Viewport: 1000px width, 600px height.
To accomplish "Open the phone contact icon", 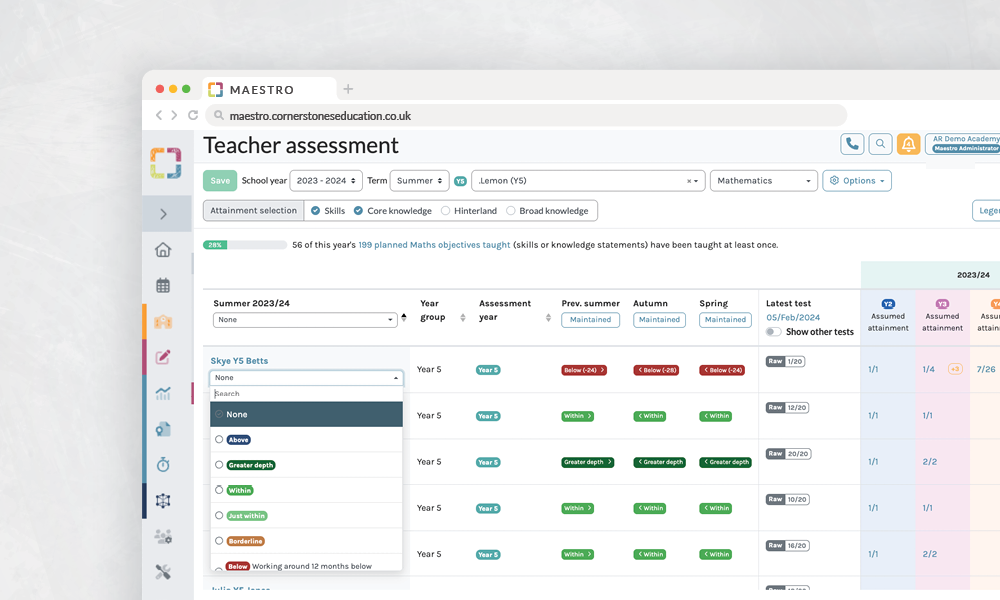I will pos(852,144).
